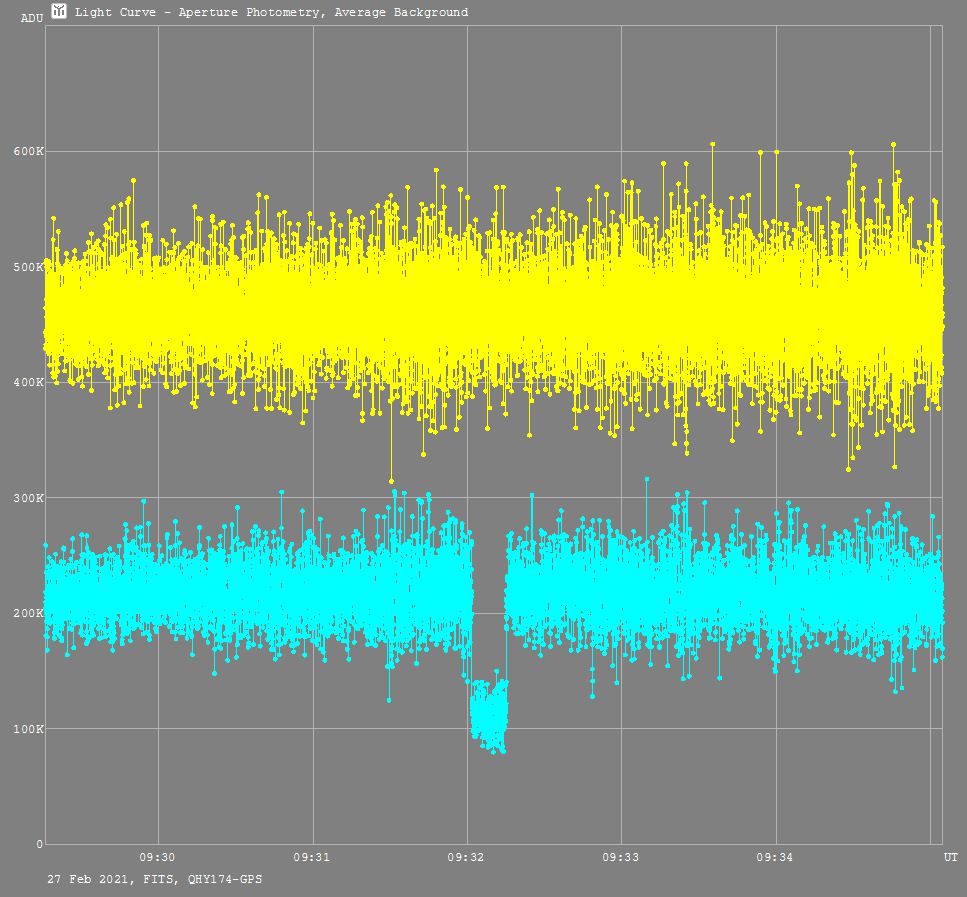The image size is (967, 897).
Task: Click the 09:33 time axis label
Action: click(x=620, y=857)
